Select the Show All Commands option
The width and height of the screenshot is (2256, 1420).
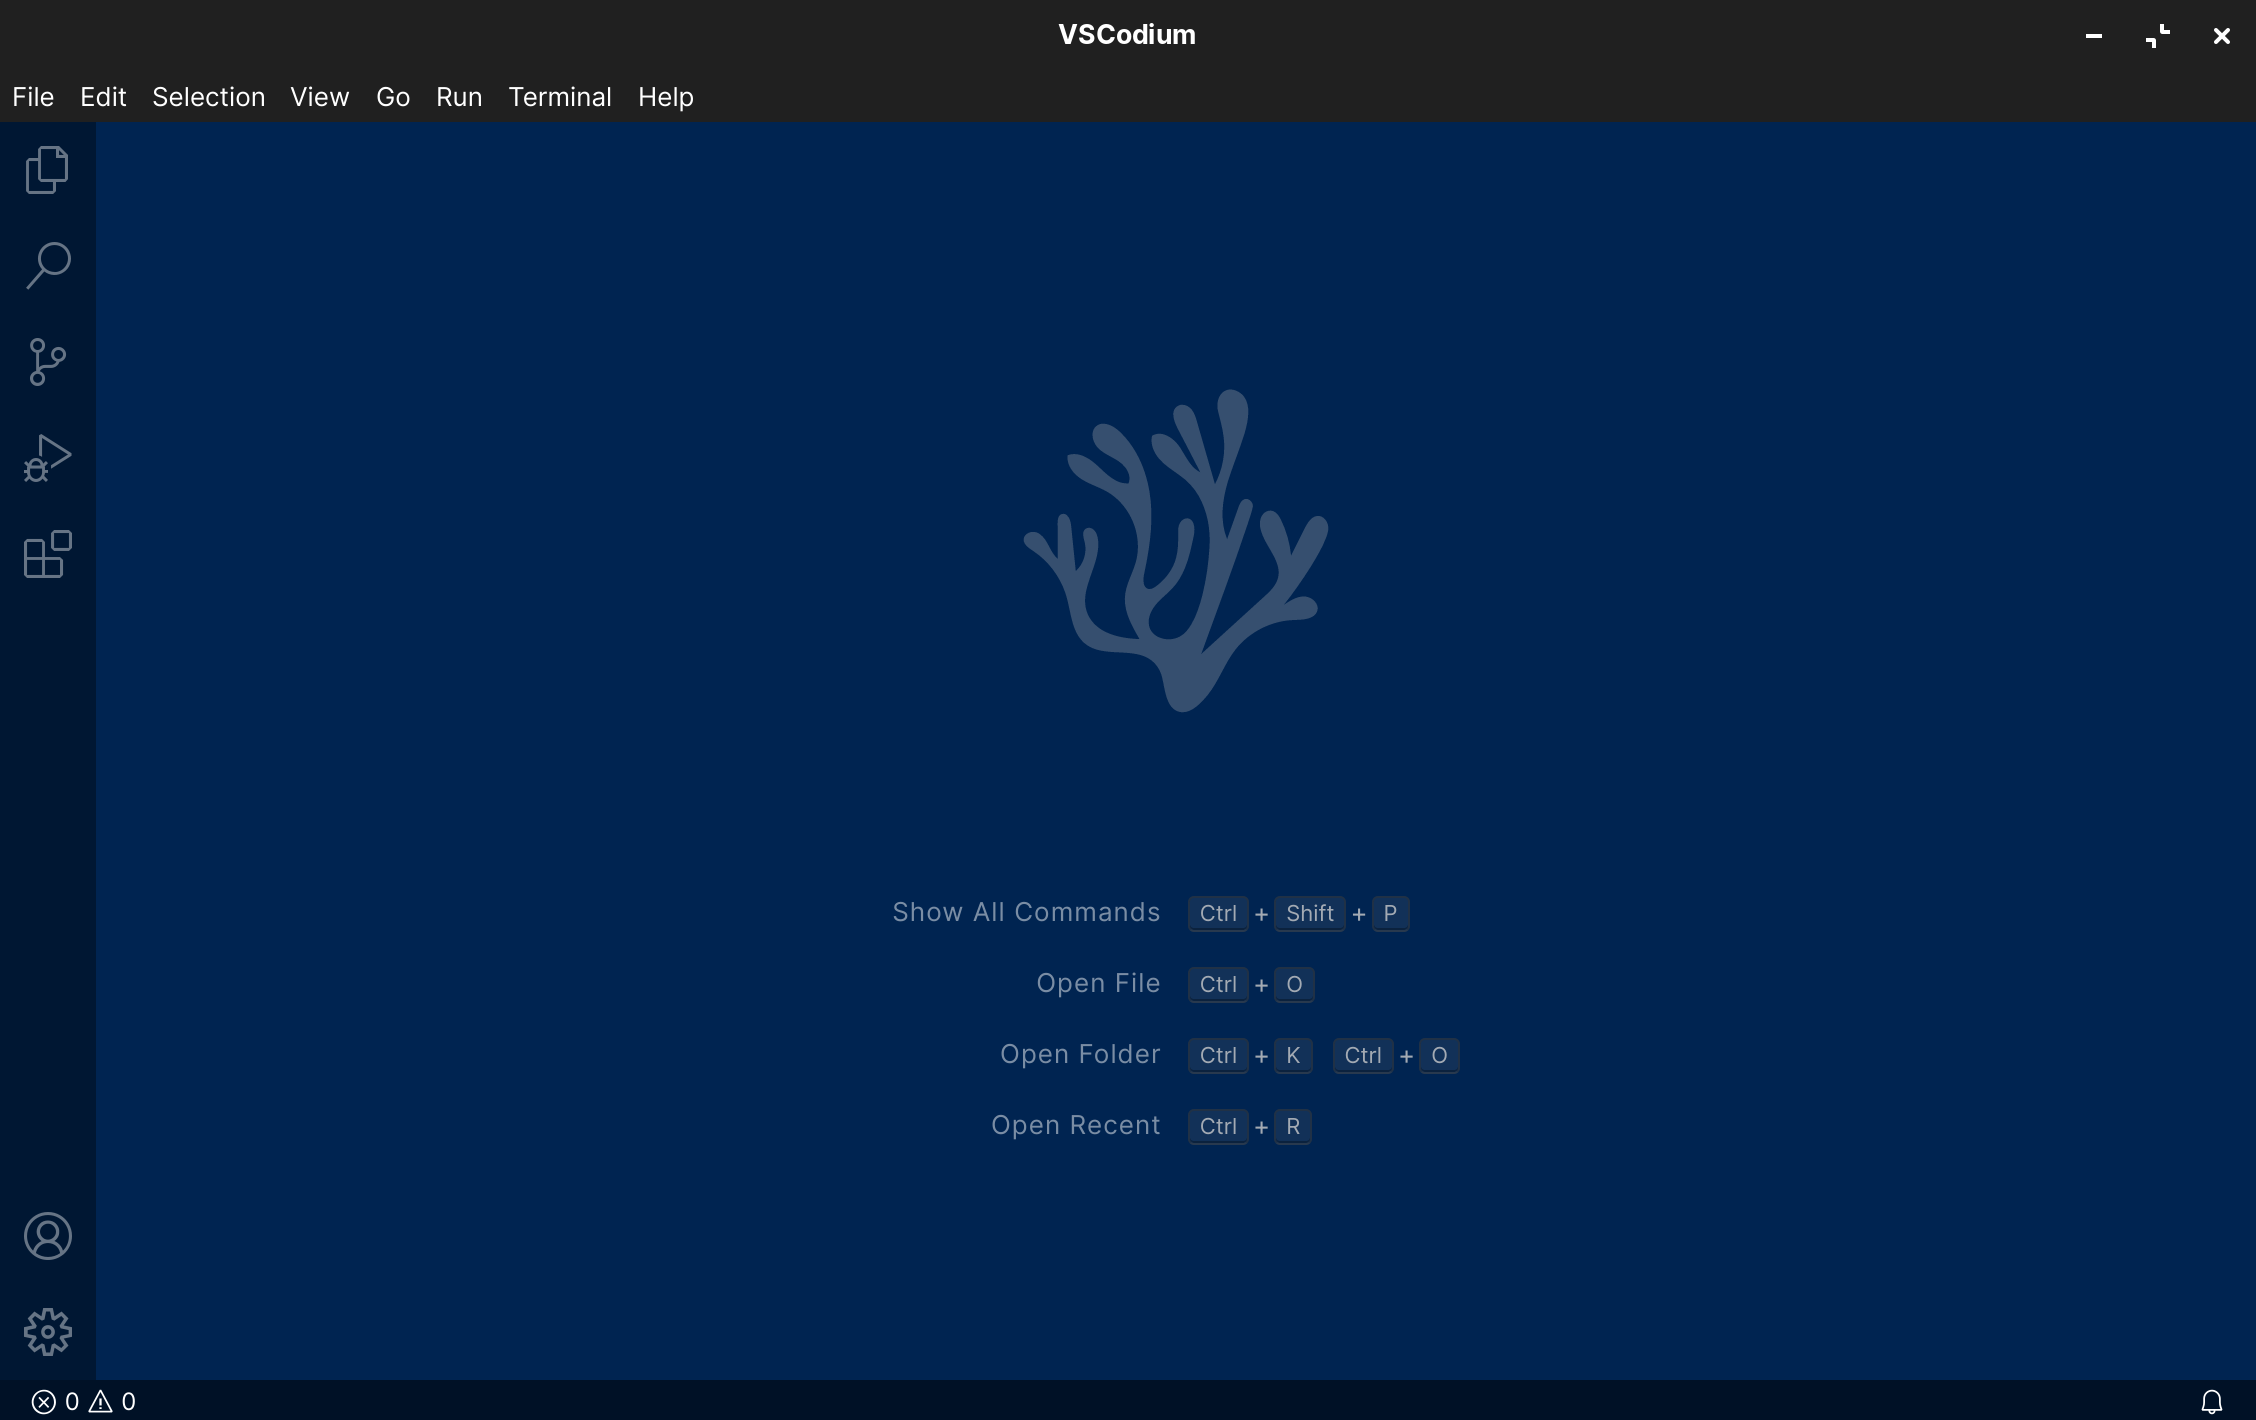1027,911
